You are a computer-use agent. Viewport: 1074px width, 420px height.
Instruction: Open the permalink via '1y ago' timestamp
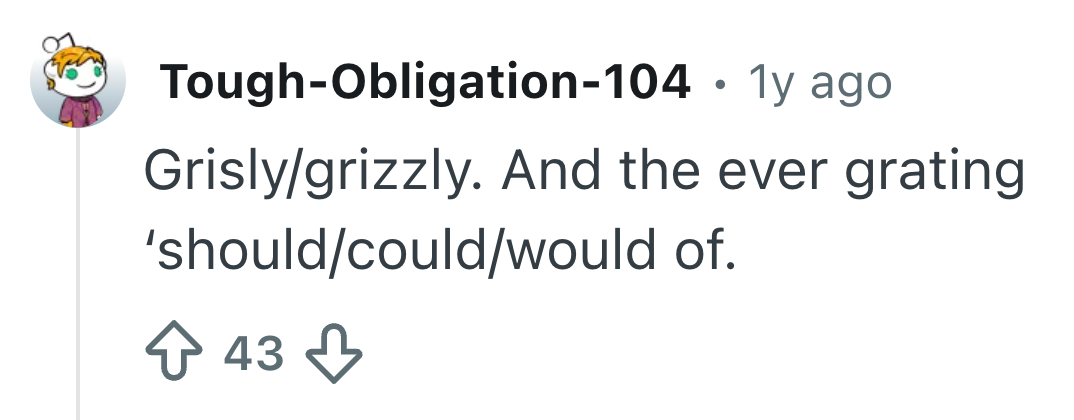pyautogui.click(x=820, y=84)
